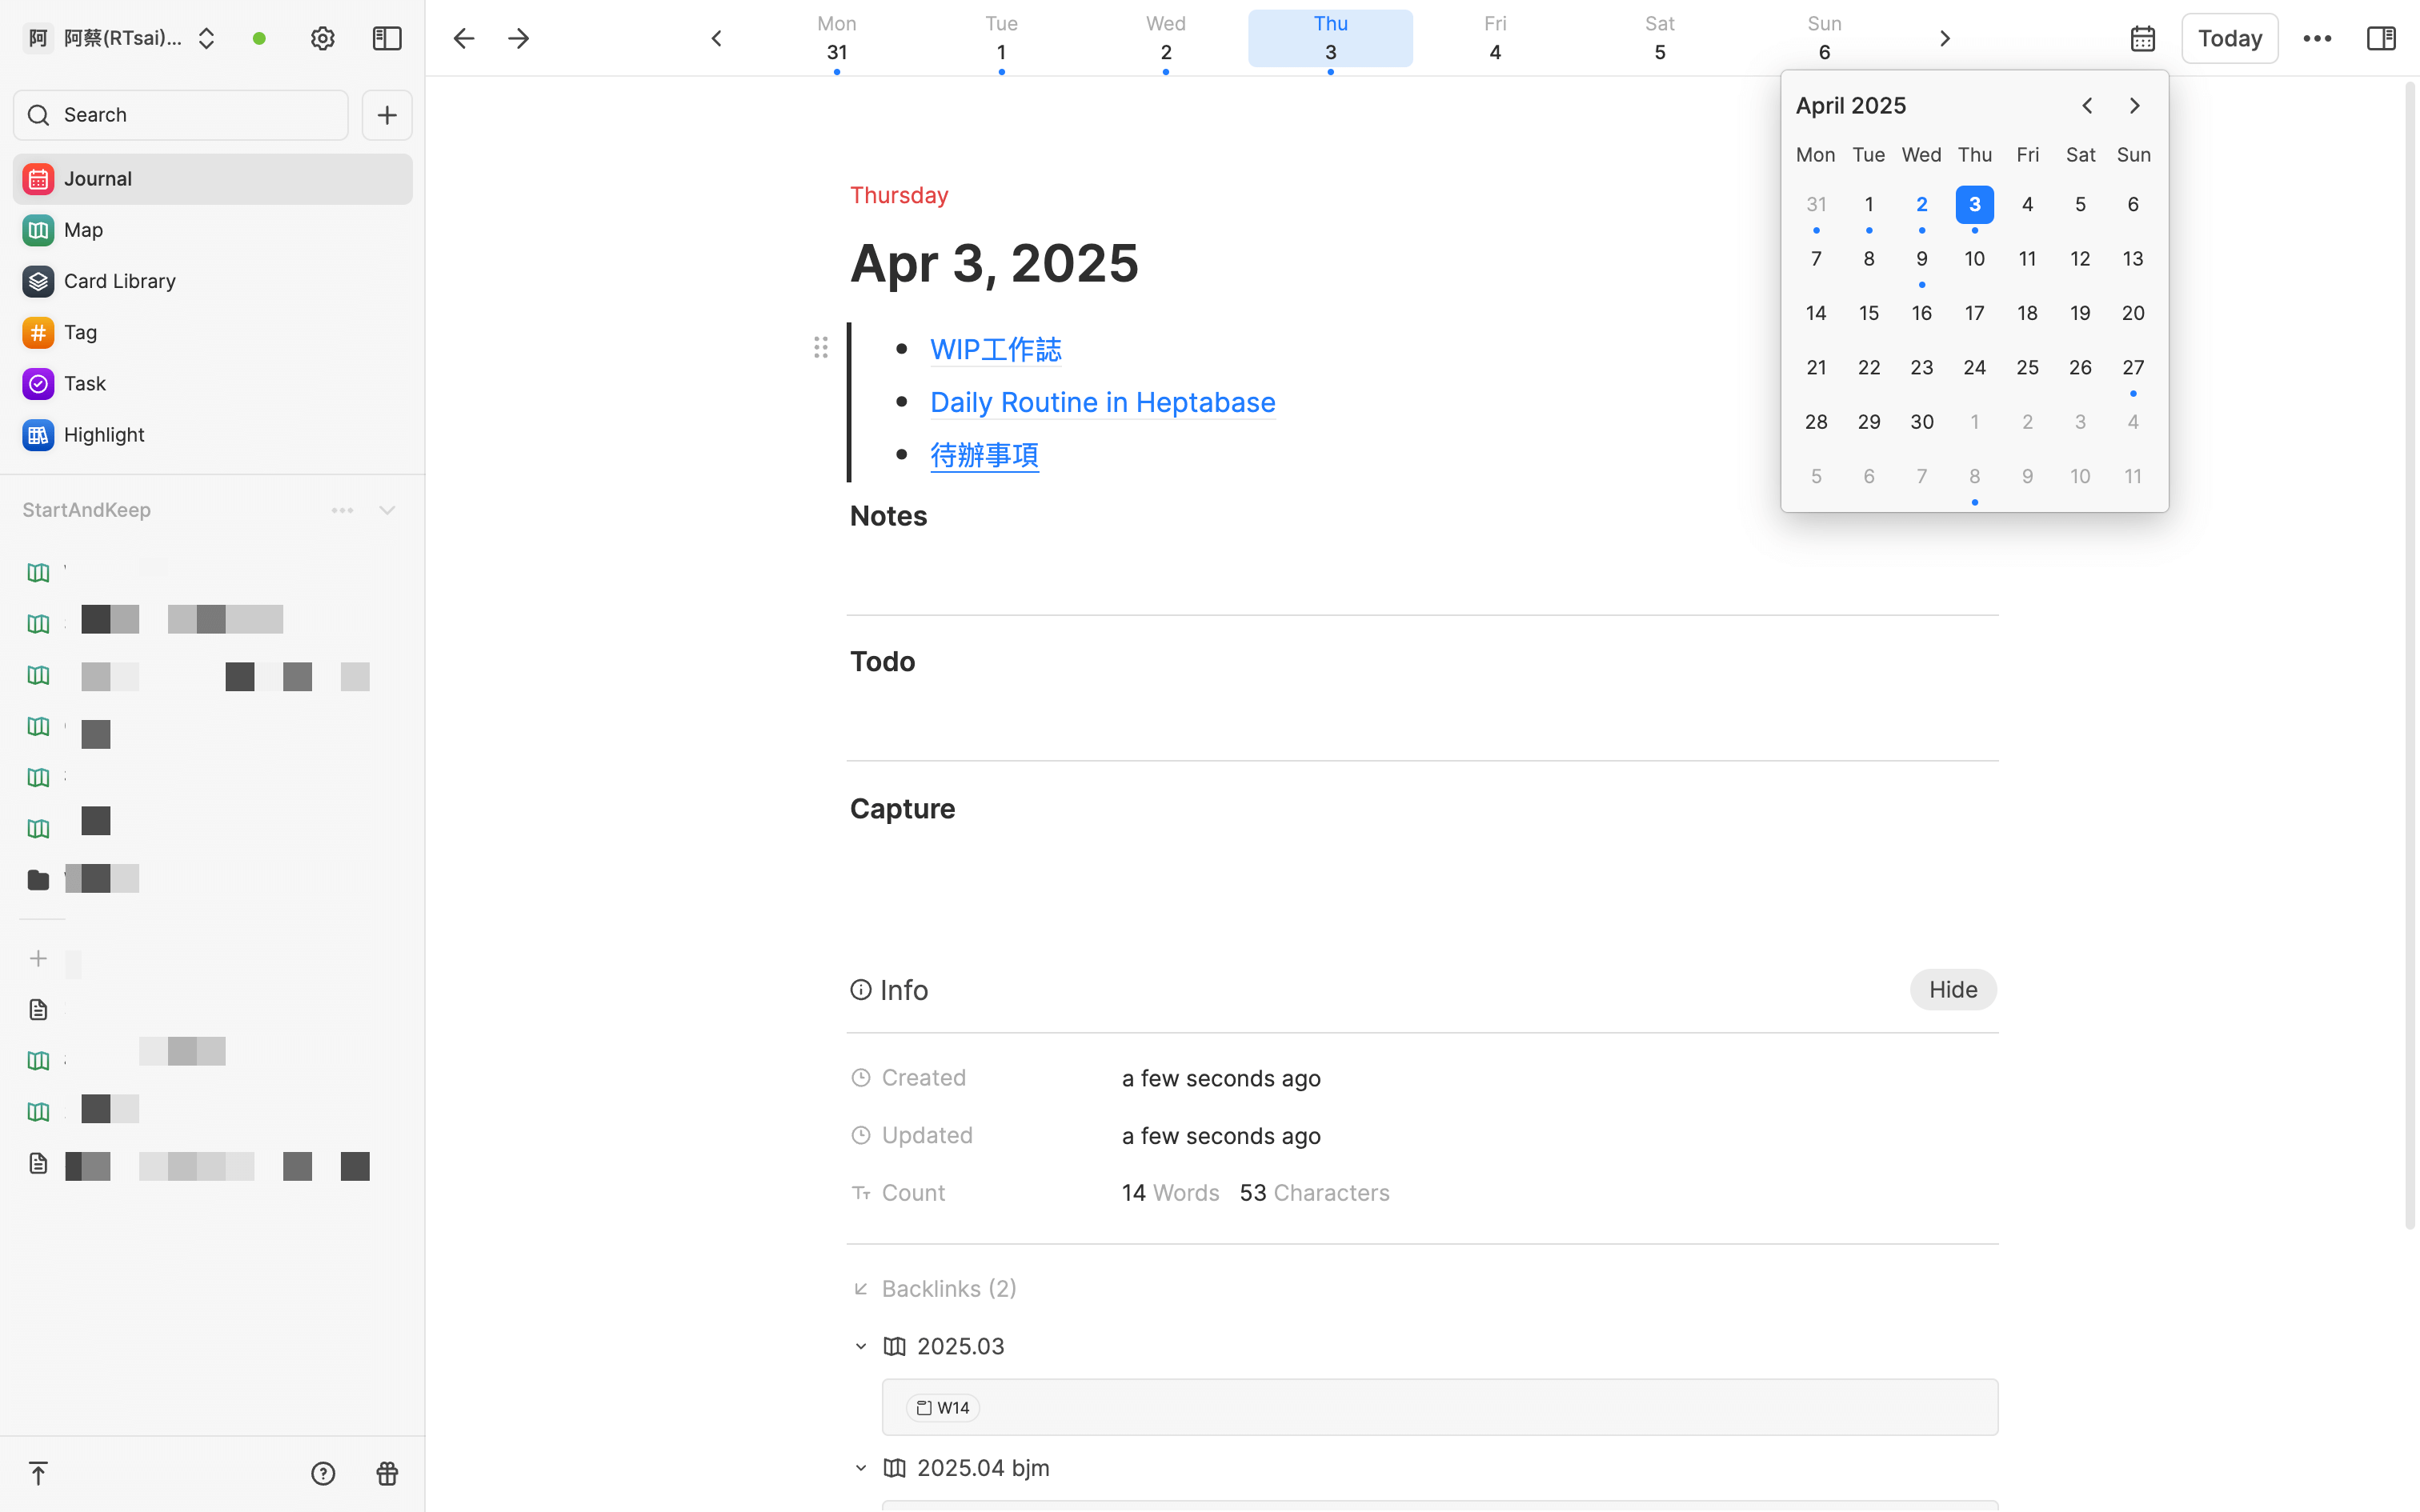Image resolution: width=2420 pixels, height=1512 pixels.
Task: Create a new card with the plus icon
Action: (386, 114)
